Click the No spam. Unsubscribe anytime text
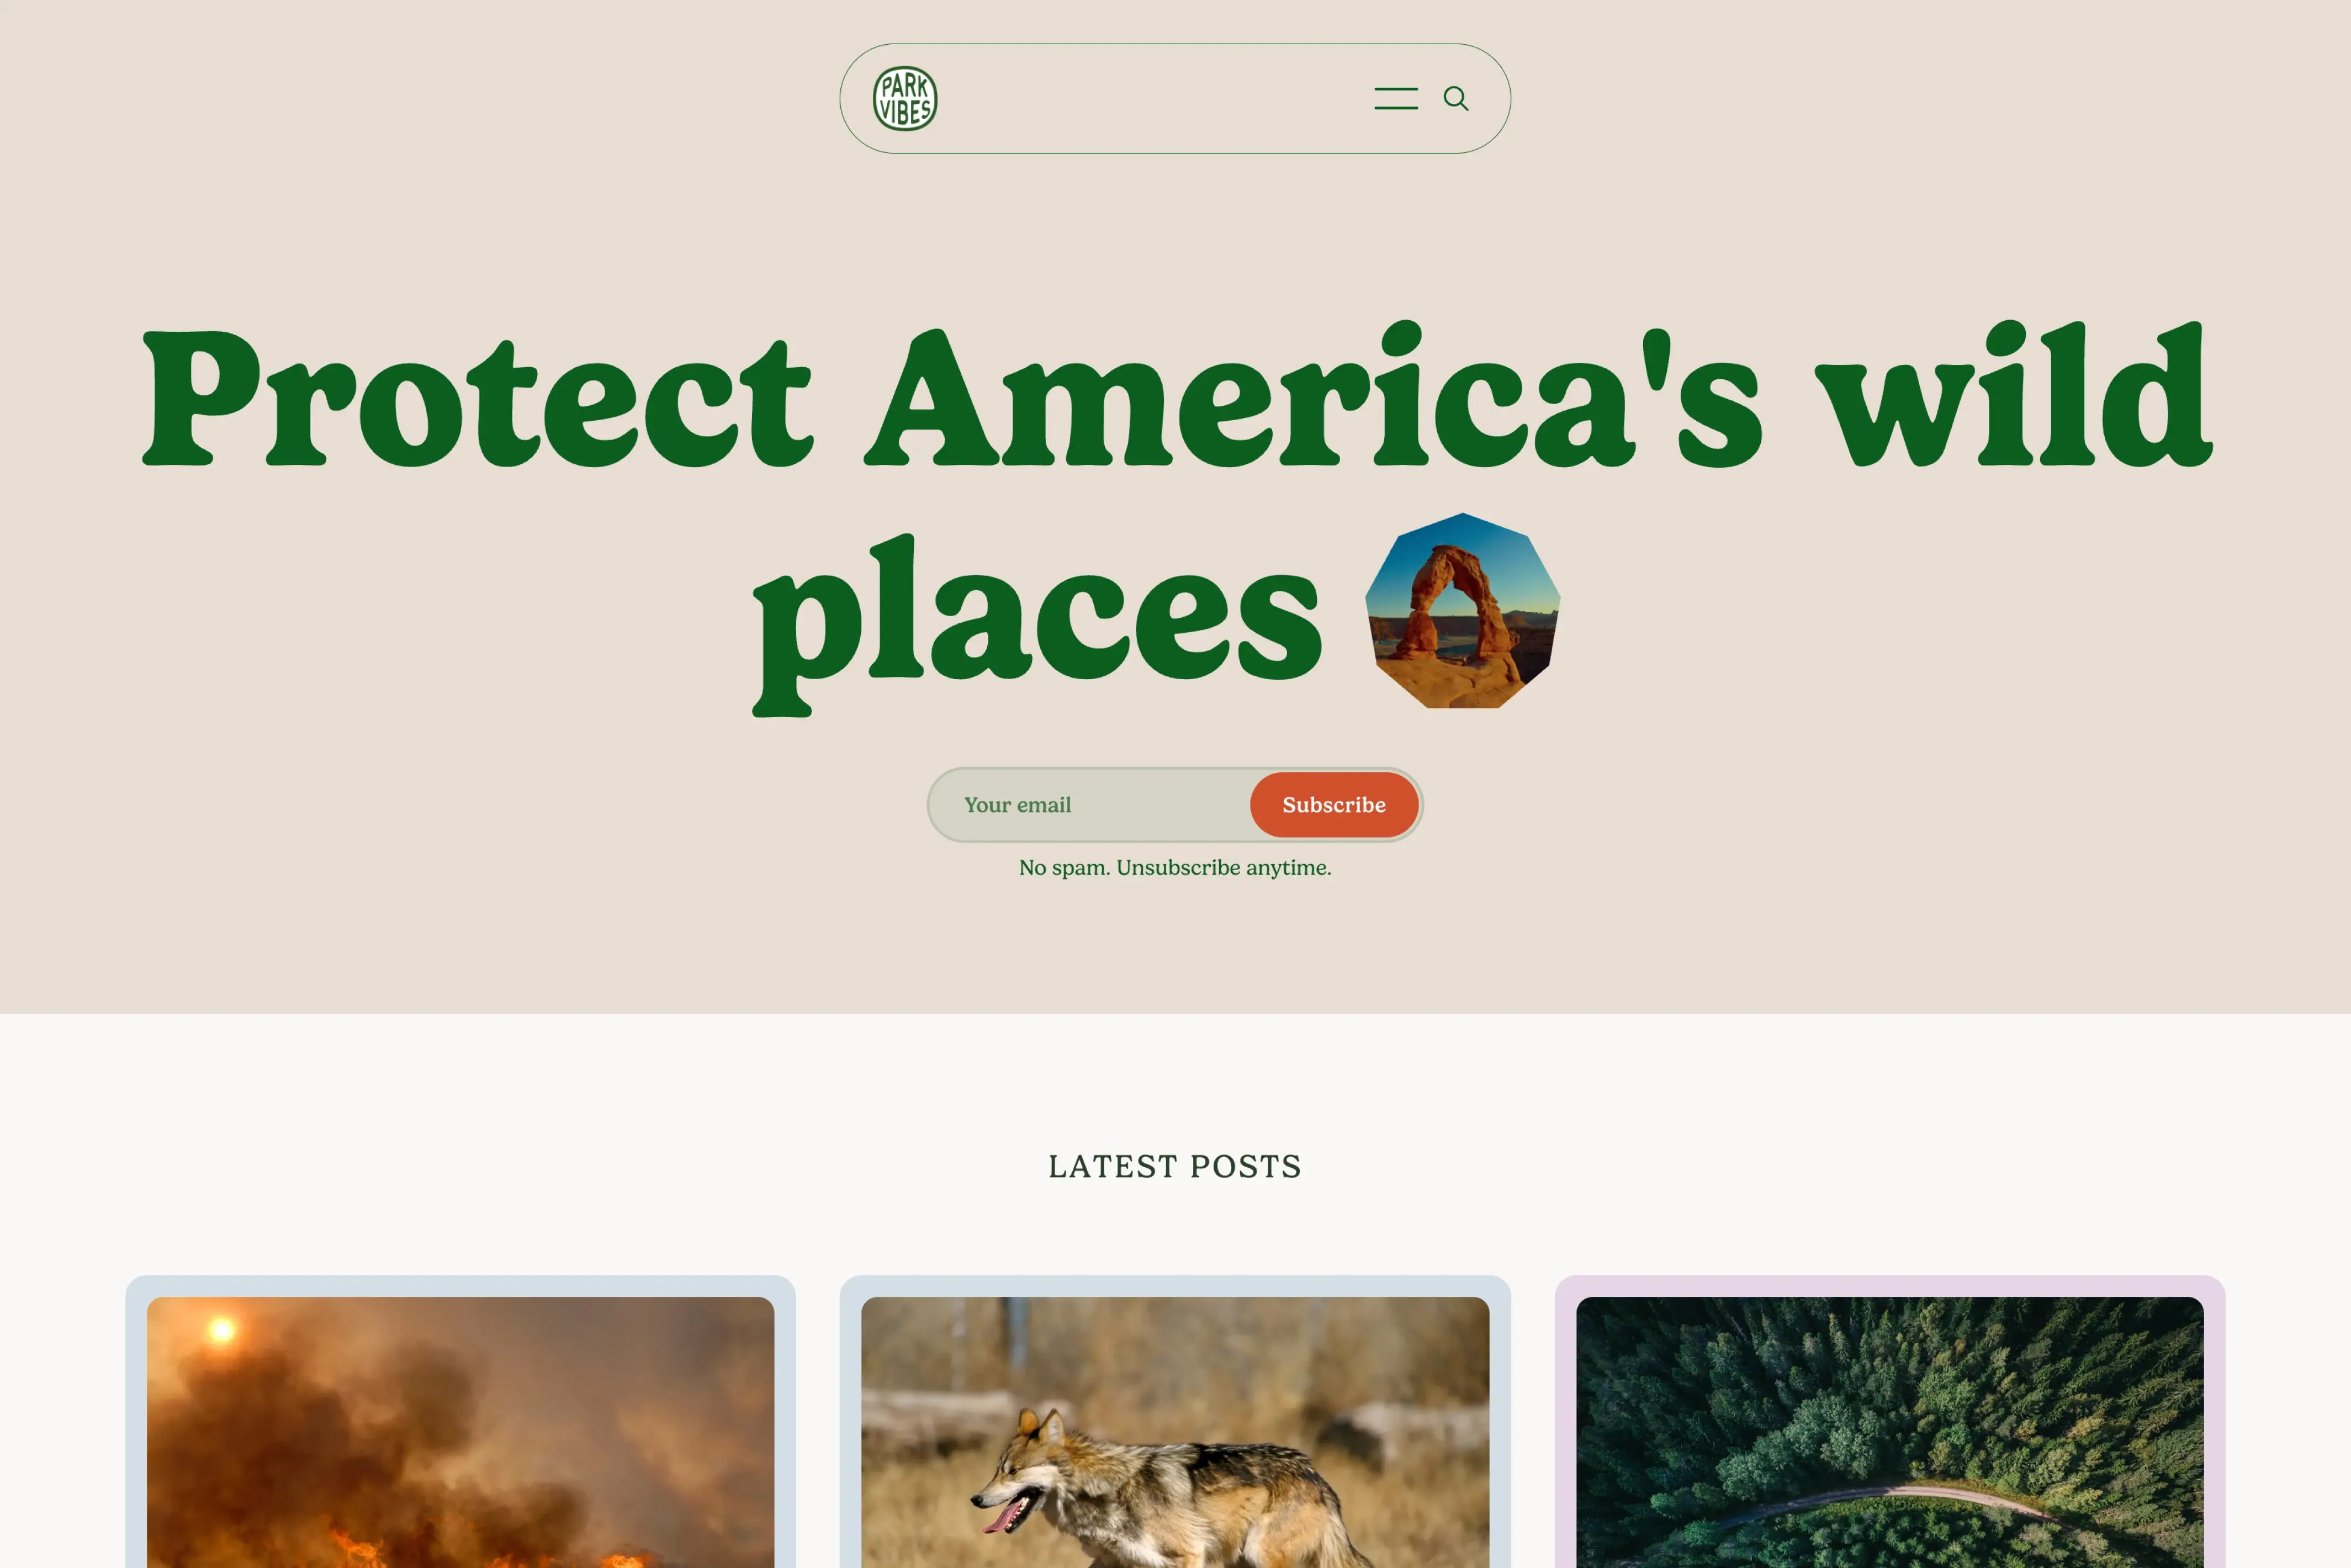Screen dimensions: 2351x1568 pyautogui.click(x=1175, y=867)
